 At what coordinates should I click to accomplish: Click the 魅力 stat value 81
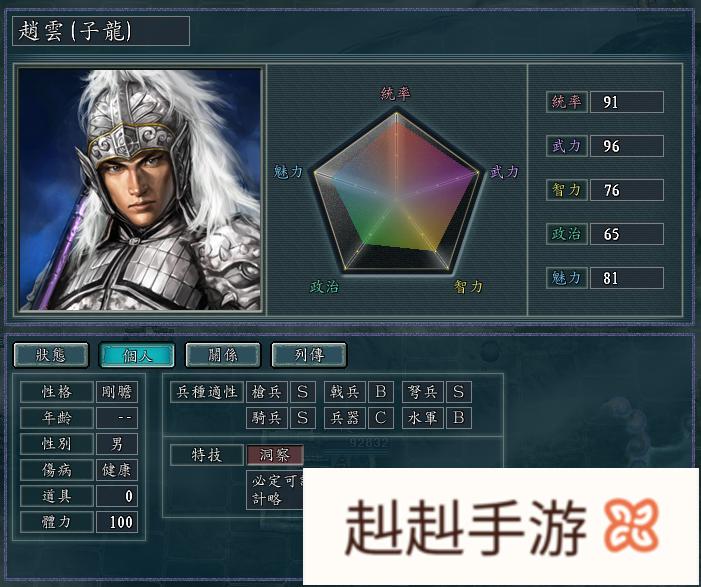(x=626, y=278)
